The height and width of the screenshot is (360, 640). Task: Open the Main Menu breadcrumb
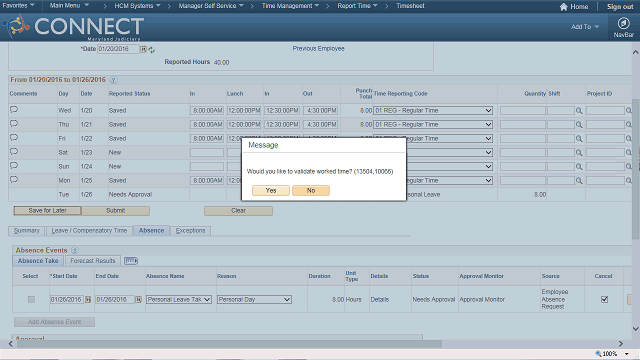pyautogui.click(x=69, y=6)
